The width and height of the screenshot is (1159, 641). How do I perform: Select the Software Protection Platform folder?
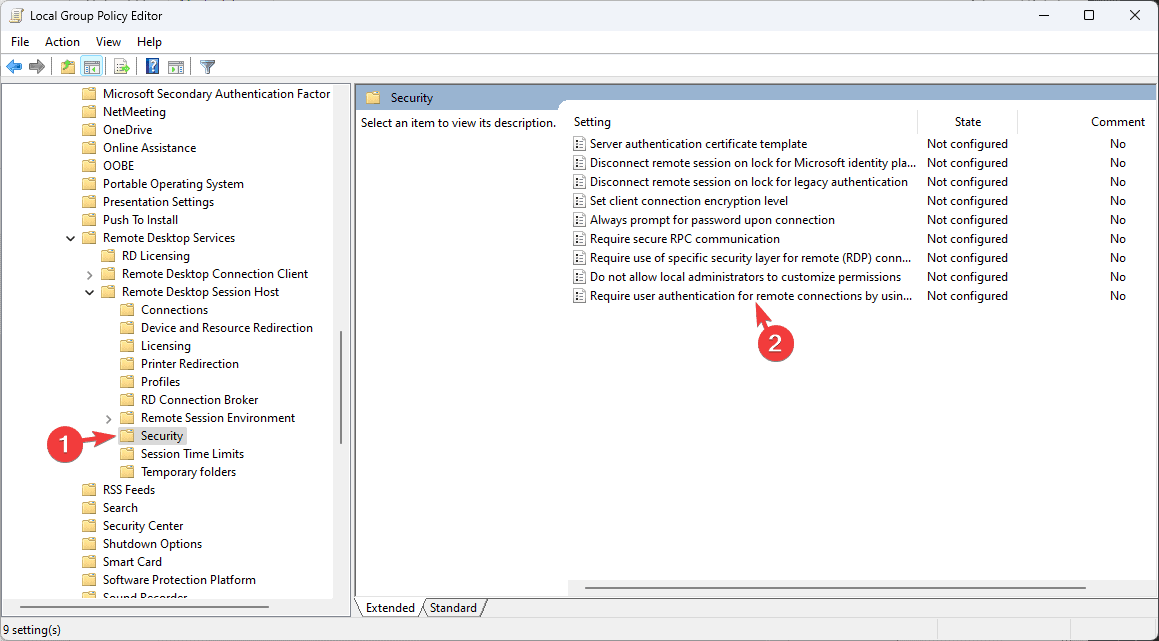click(179, 580)
